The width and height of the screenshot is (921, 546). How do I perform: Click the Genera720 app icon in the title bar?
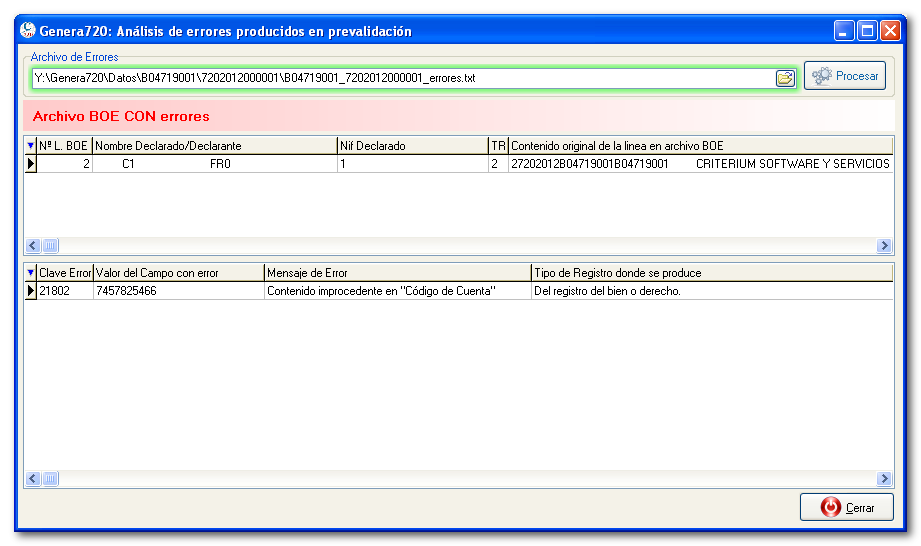(28, 31)
